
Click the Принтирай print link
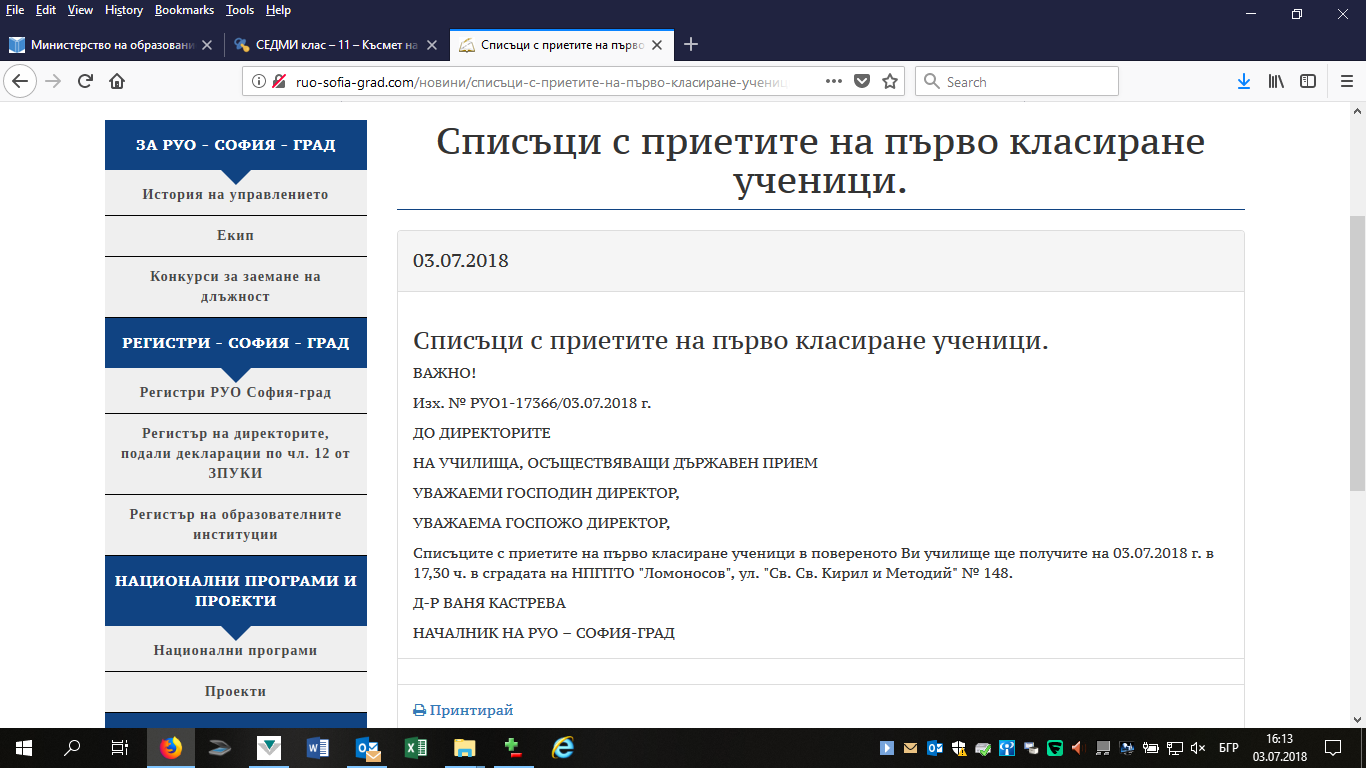(471, 710)
